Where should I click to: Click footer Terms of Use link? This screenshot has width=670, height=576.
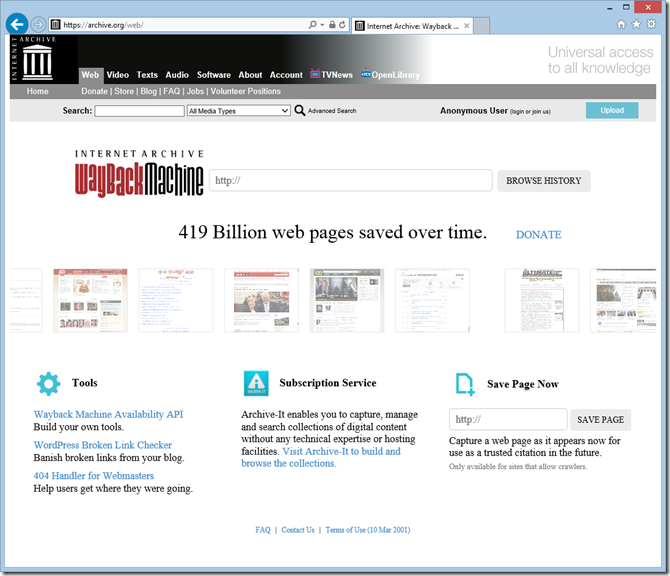click(x=368, y=530)
